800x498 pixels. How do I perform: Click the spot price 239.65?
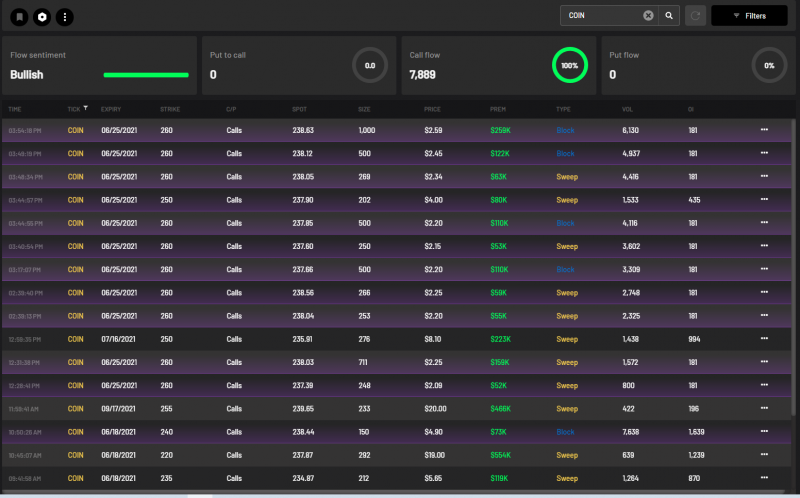303,409
